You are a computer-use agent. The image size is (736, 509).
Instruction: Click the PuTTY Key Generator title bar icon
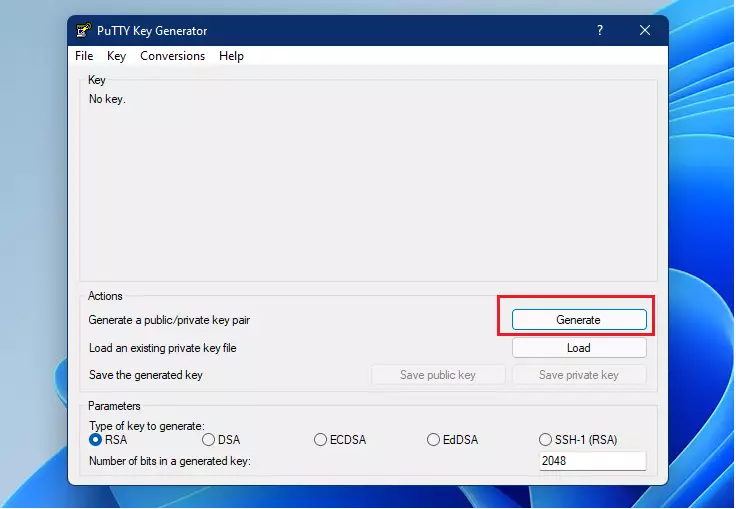(84, 31)
